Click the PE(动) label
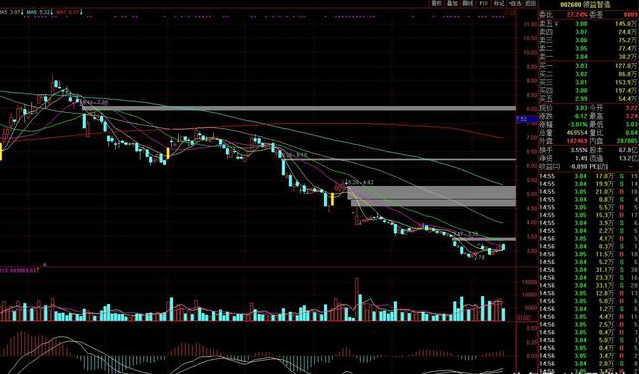Screen dimensions: 639x374 pos(599,167)
